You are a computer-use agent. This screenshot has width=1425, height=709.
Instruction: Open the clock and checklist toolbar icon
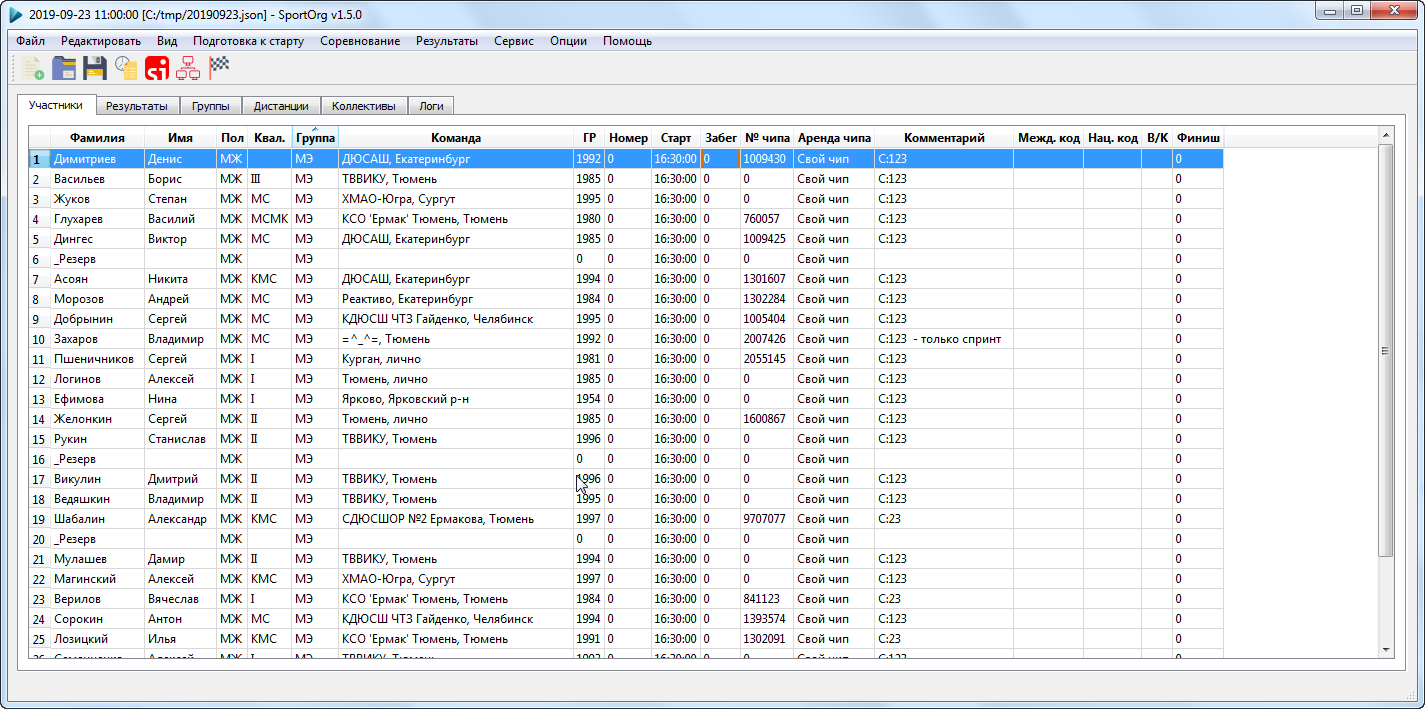click(x=126, y=68)
